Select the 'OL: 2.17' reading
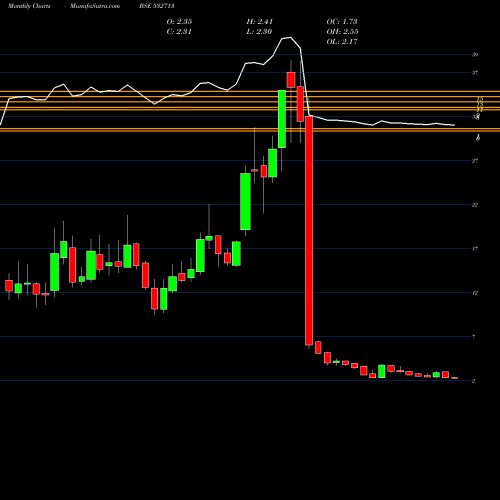 click(342, 42)
